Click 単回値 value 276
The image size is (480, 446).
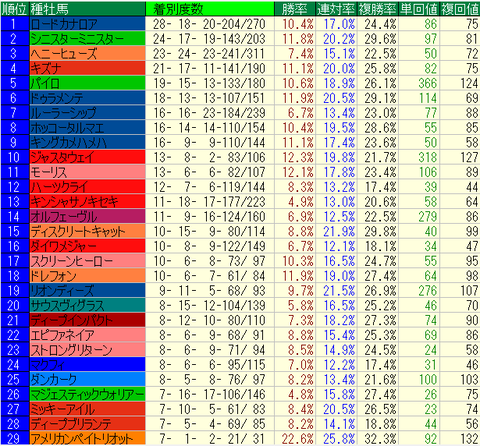(428, 290)
